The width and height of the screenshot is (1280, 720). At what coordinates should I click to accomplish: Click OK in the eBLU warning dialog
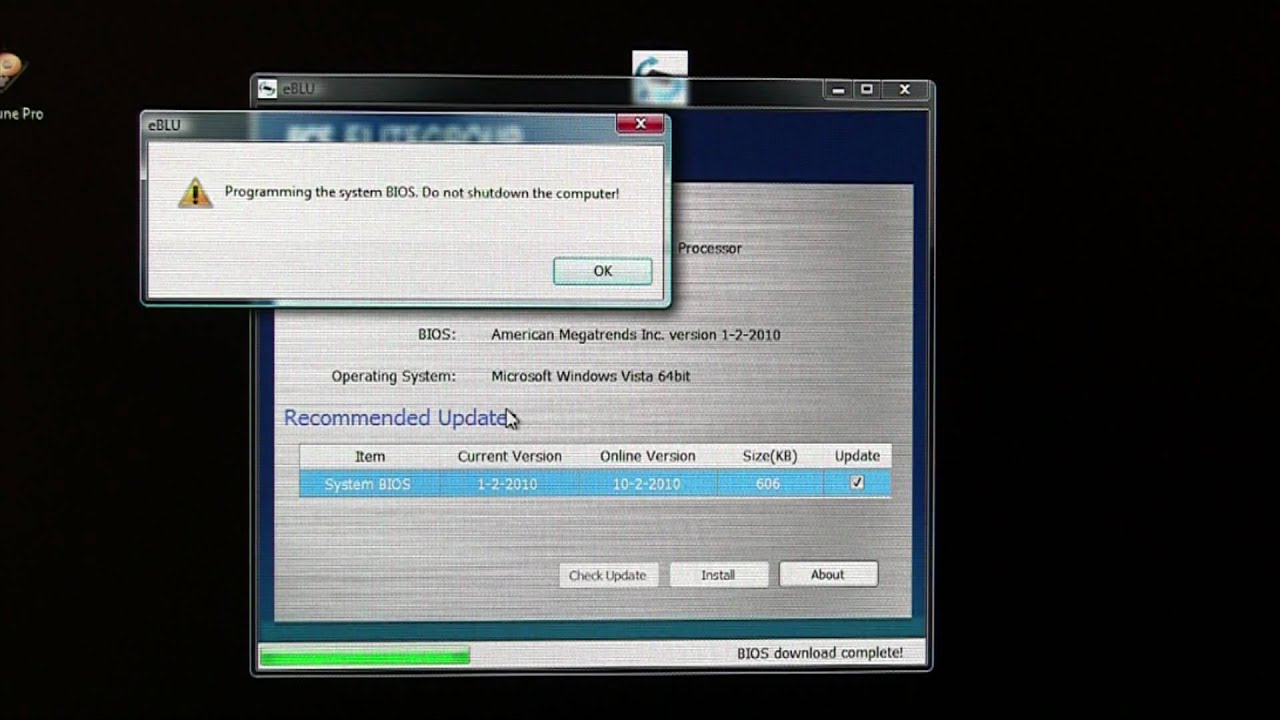click(602, 271)
